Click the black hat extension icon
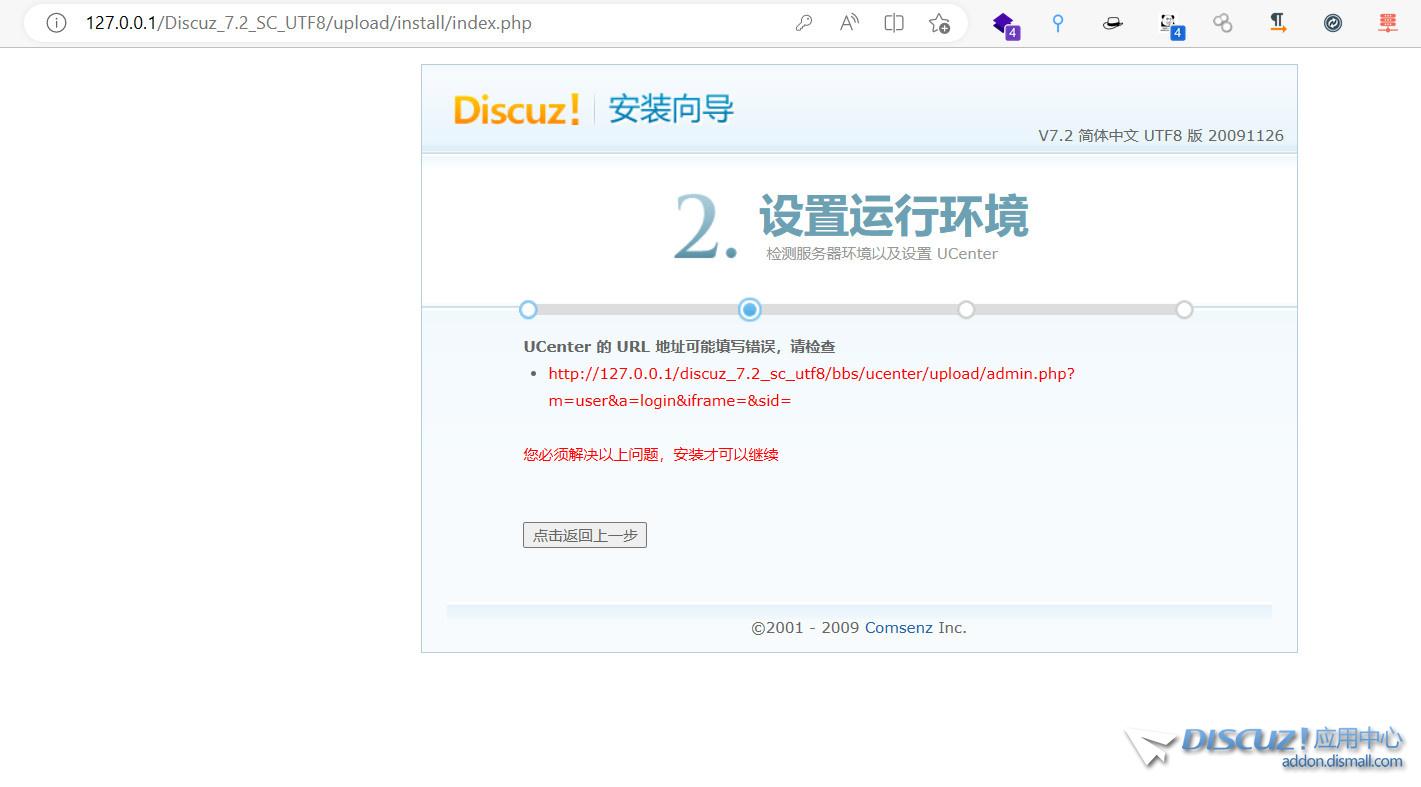Viewport: 1421px width, 787px height. pyautogui.click(x=1112, y=22)
